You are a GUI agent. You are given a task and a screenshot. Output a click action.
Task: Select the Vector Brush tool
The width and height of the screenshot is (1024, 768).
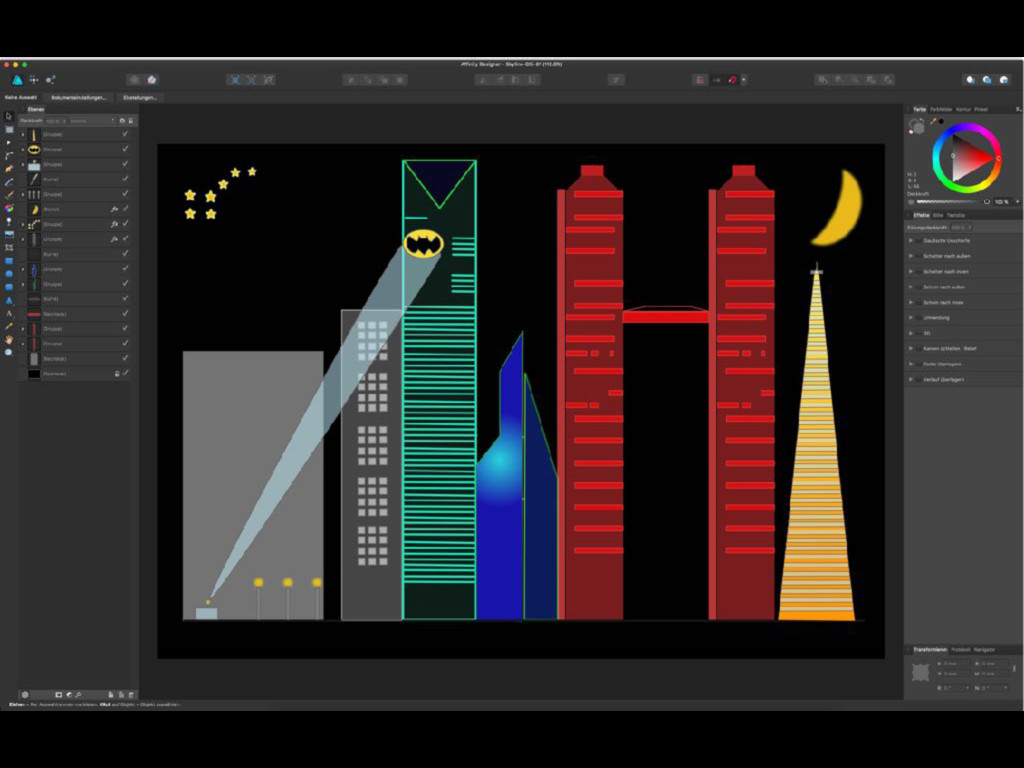8,195
